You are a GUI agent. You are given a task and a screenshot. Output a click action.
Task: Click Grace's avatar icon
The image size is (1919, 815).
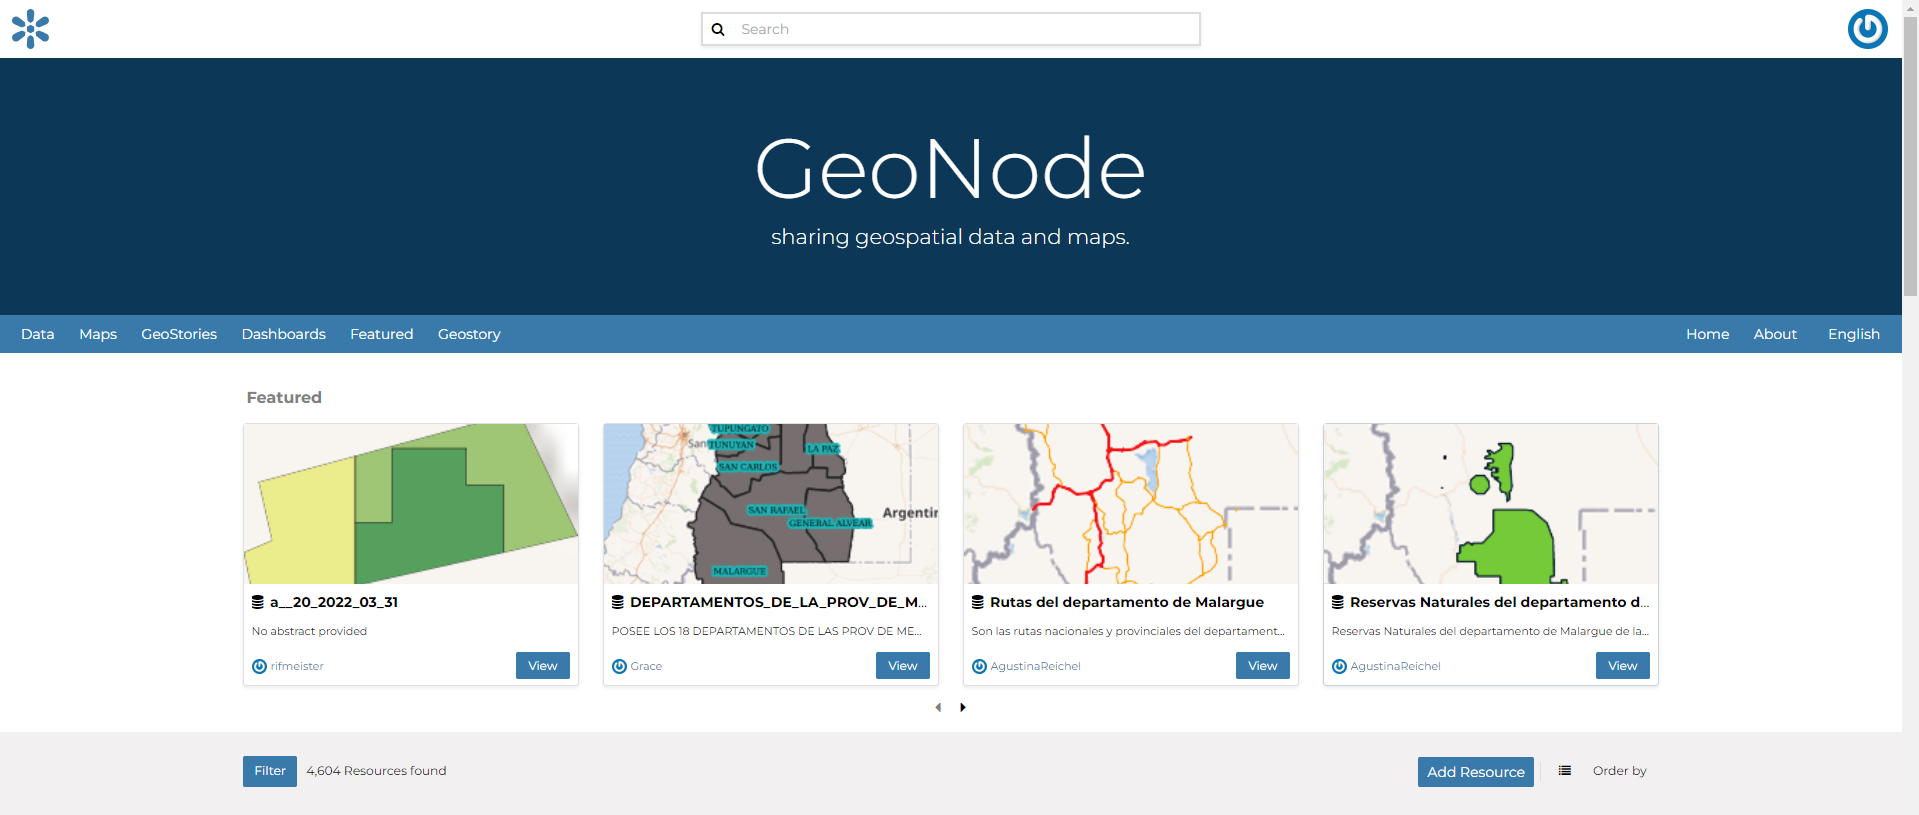[619, 666]
